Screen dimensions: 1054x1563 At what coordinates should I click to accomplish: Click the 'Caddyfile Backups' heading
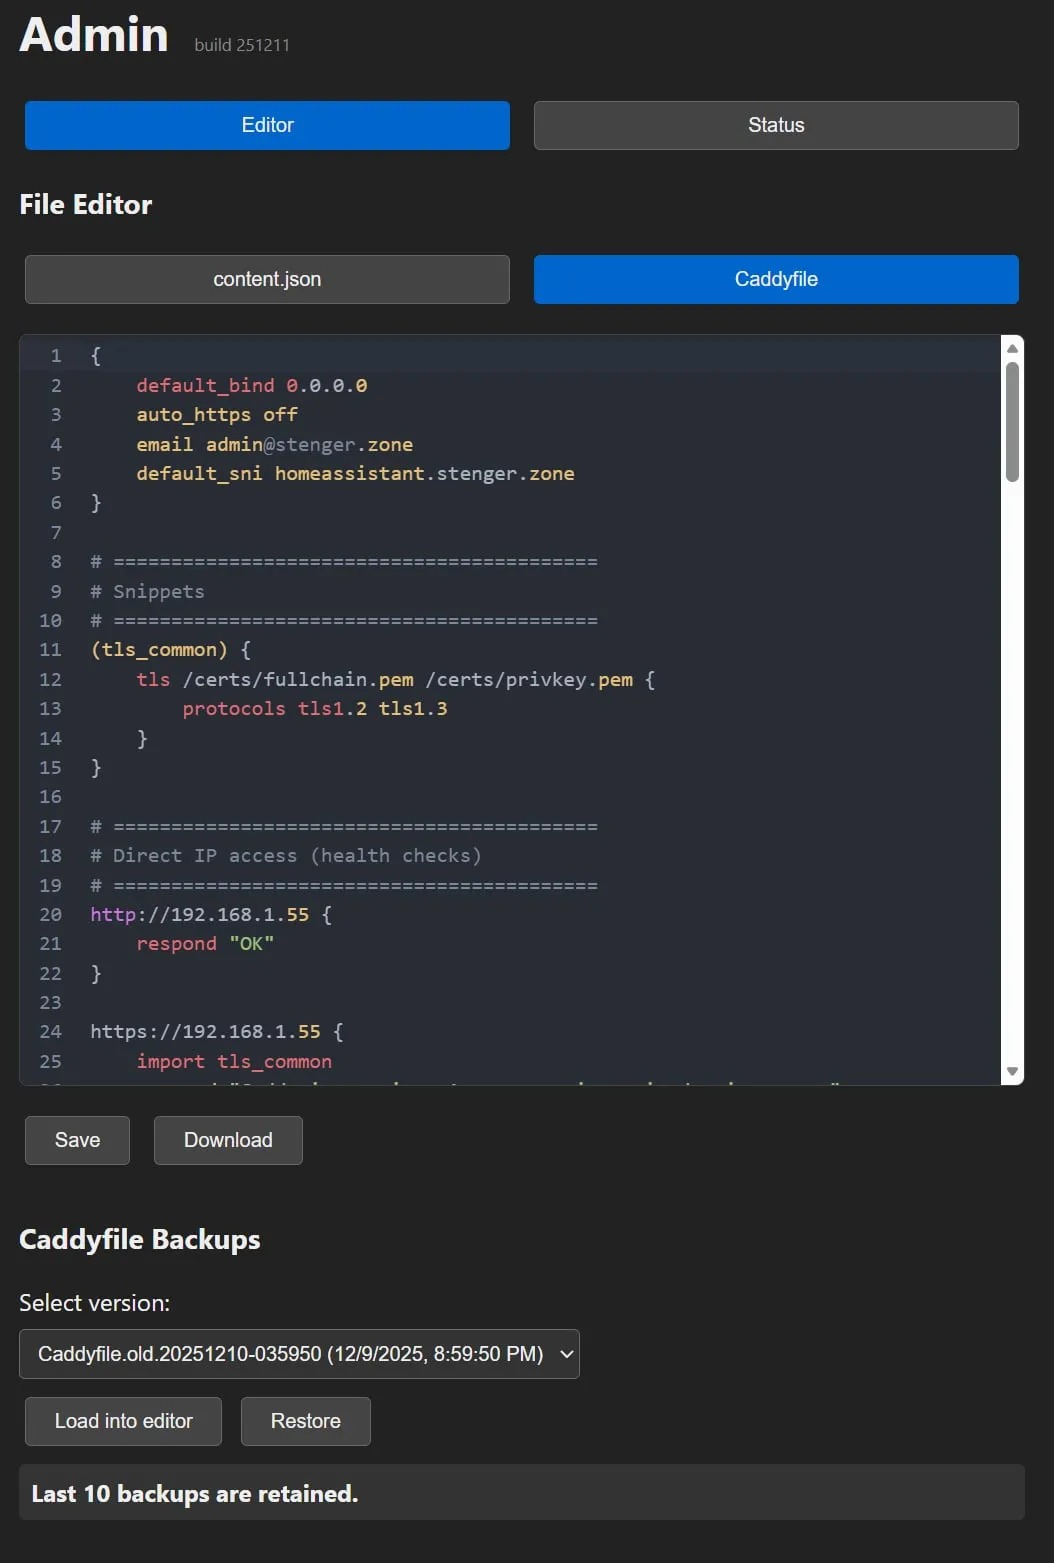click(140, 1240)
